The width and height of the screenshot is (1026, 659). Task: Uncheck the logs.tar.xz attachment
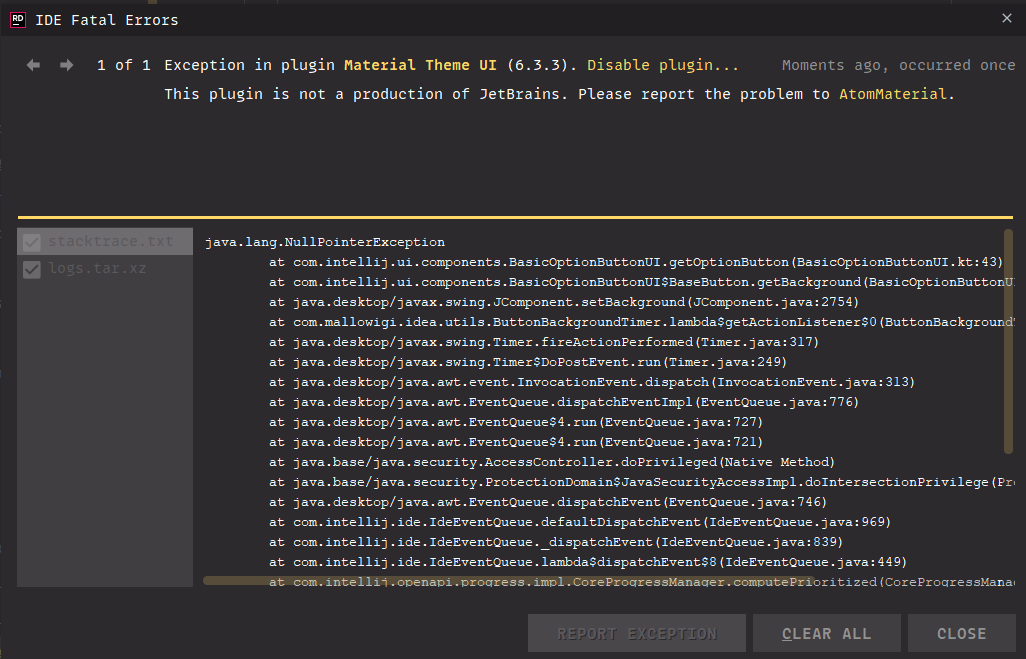[30, 268]
